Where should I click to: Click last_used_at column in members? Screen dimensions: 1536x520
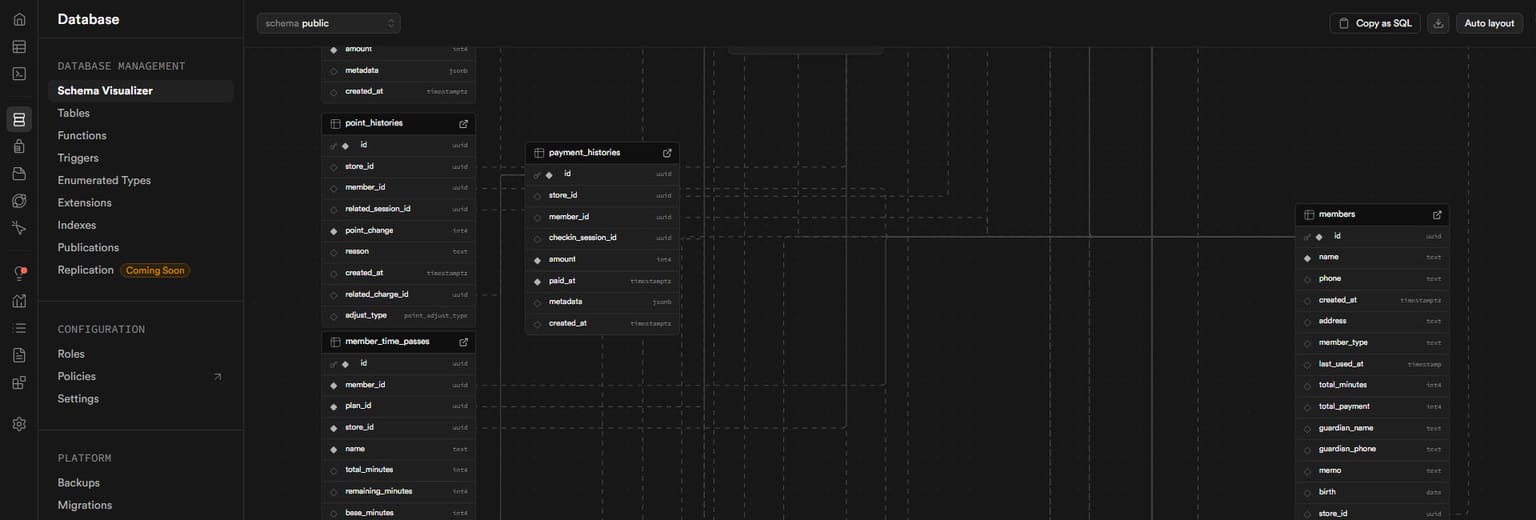click(x=1372, y=364)
